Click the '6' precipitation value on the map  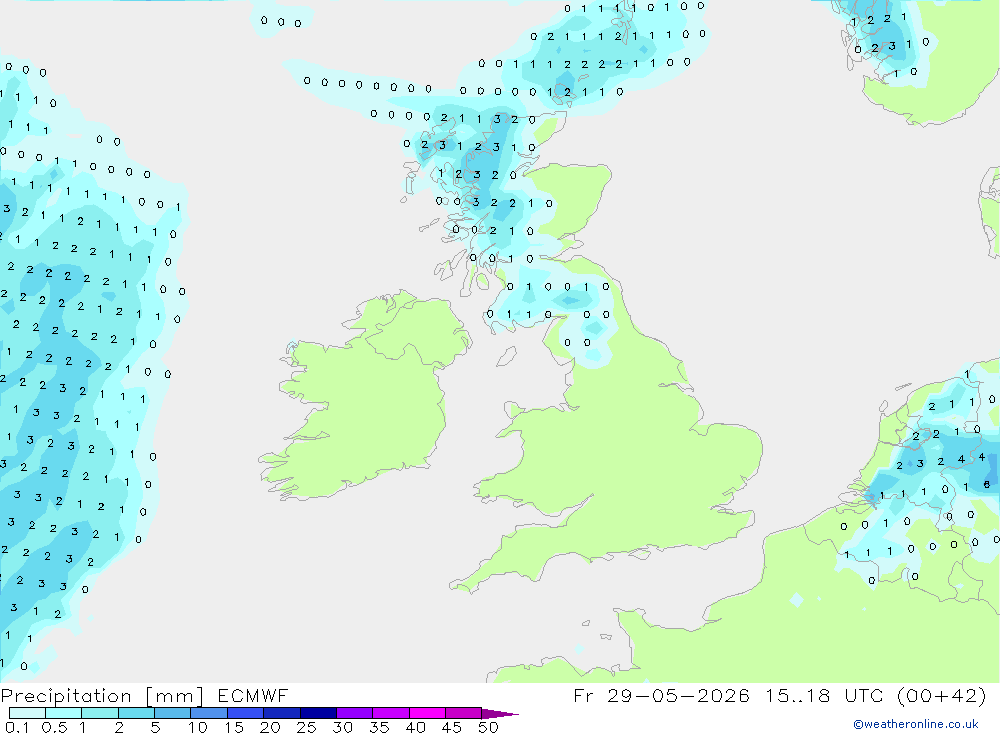tap(987, 484)
